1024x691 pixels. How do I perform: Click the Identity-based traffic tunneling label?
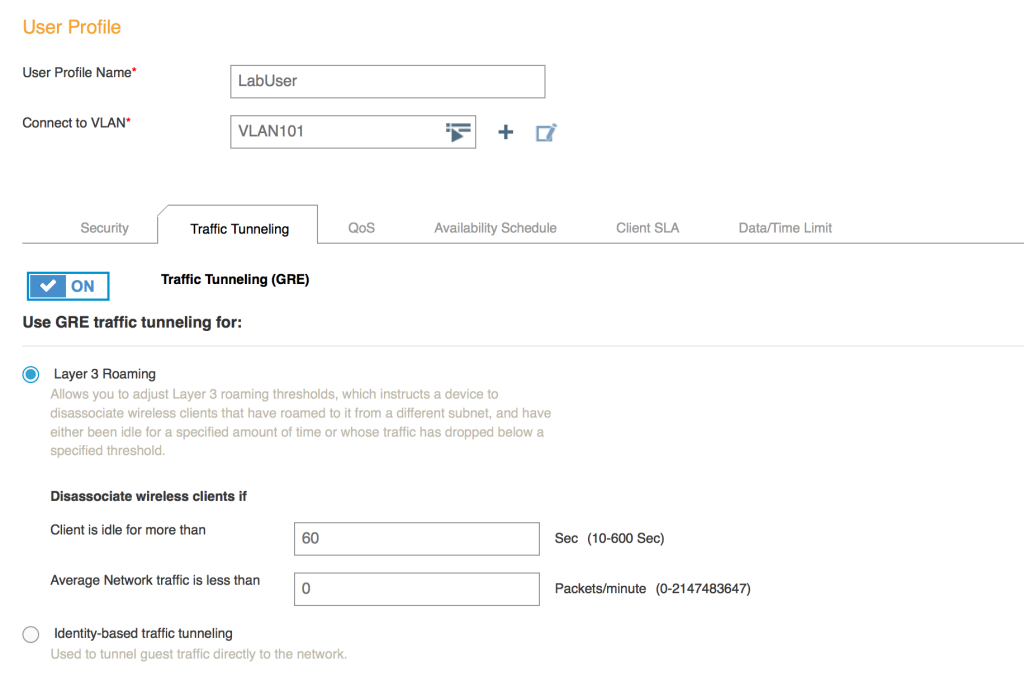[143, 634]
